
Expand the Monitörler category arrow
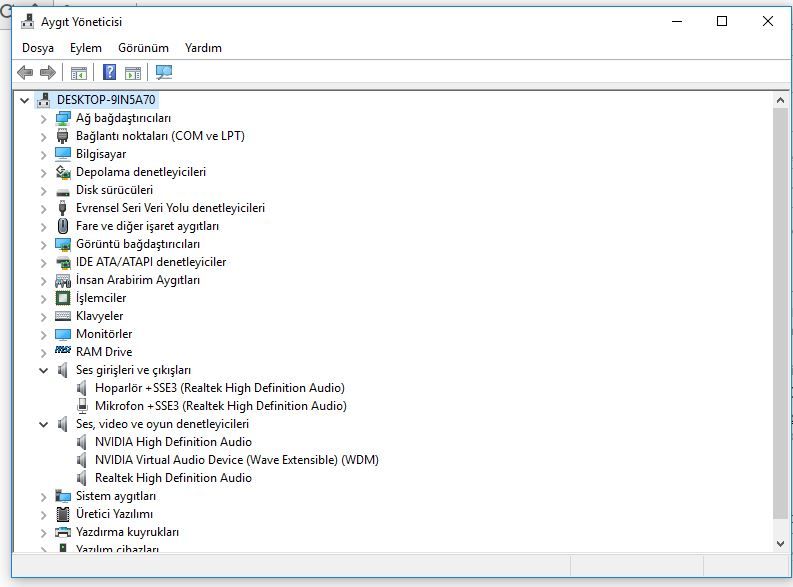[x=43, y=335]
